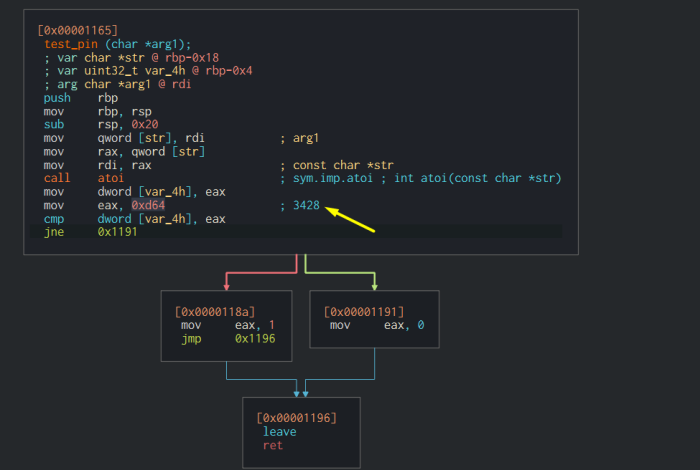The width and height of the screenshot is (700, 470).
Task: Click the [0x0000118a] block header
Action: coord(215,312)
